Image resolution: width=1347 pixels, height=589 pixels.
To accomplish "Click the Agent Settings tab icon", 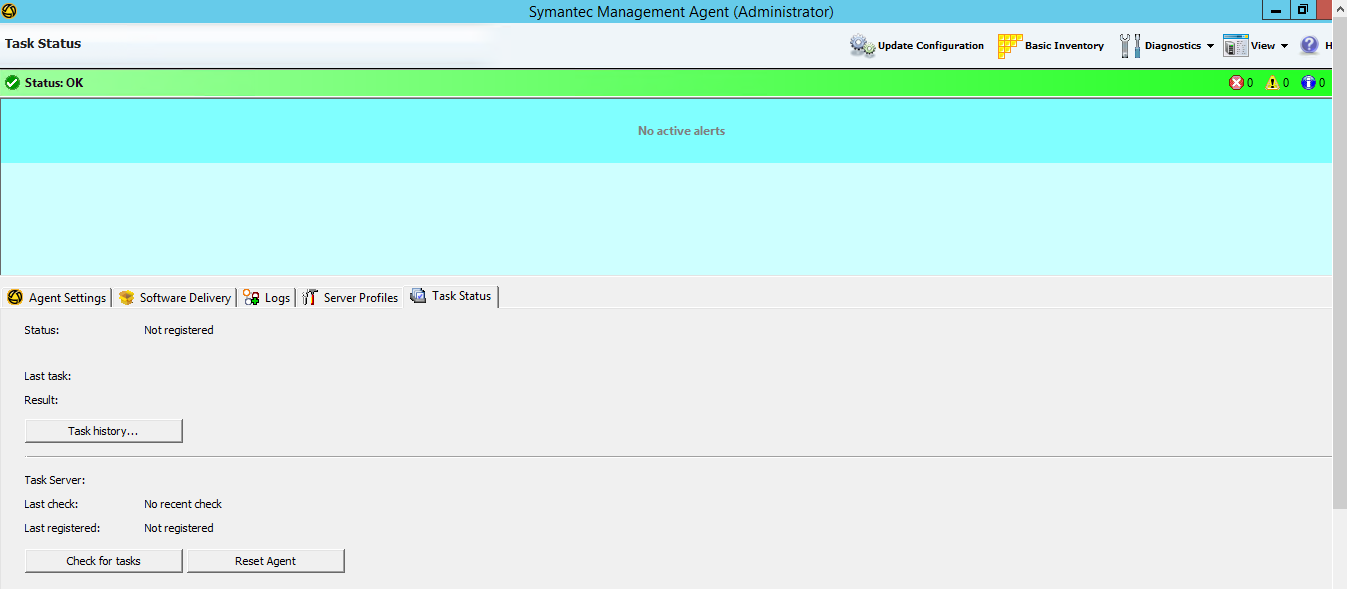I will (15, 297).
